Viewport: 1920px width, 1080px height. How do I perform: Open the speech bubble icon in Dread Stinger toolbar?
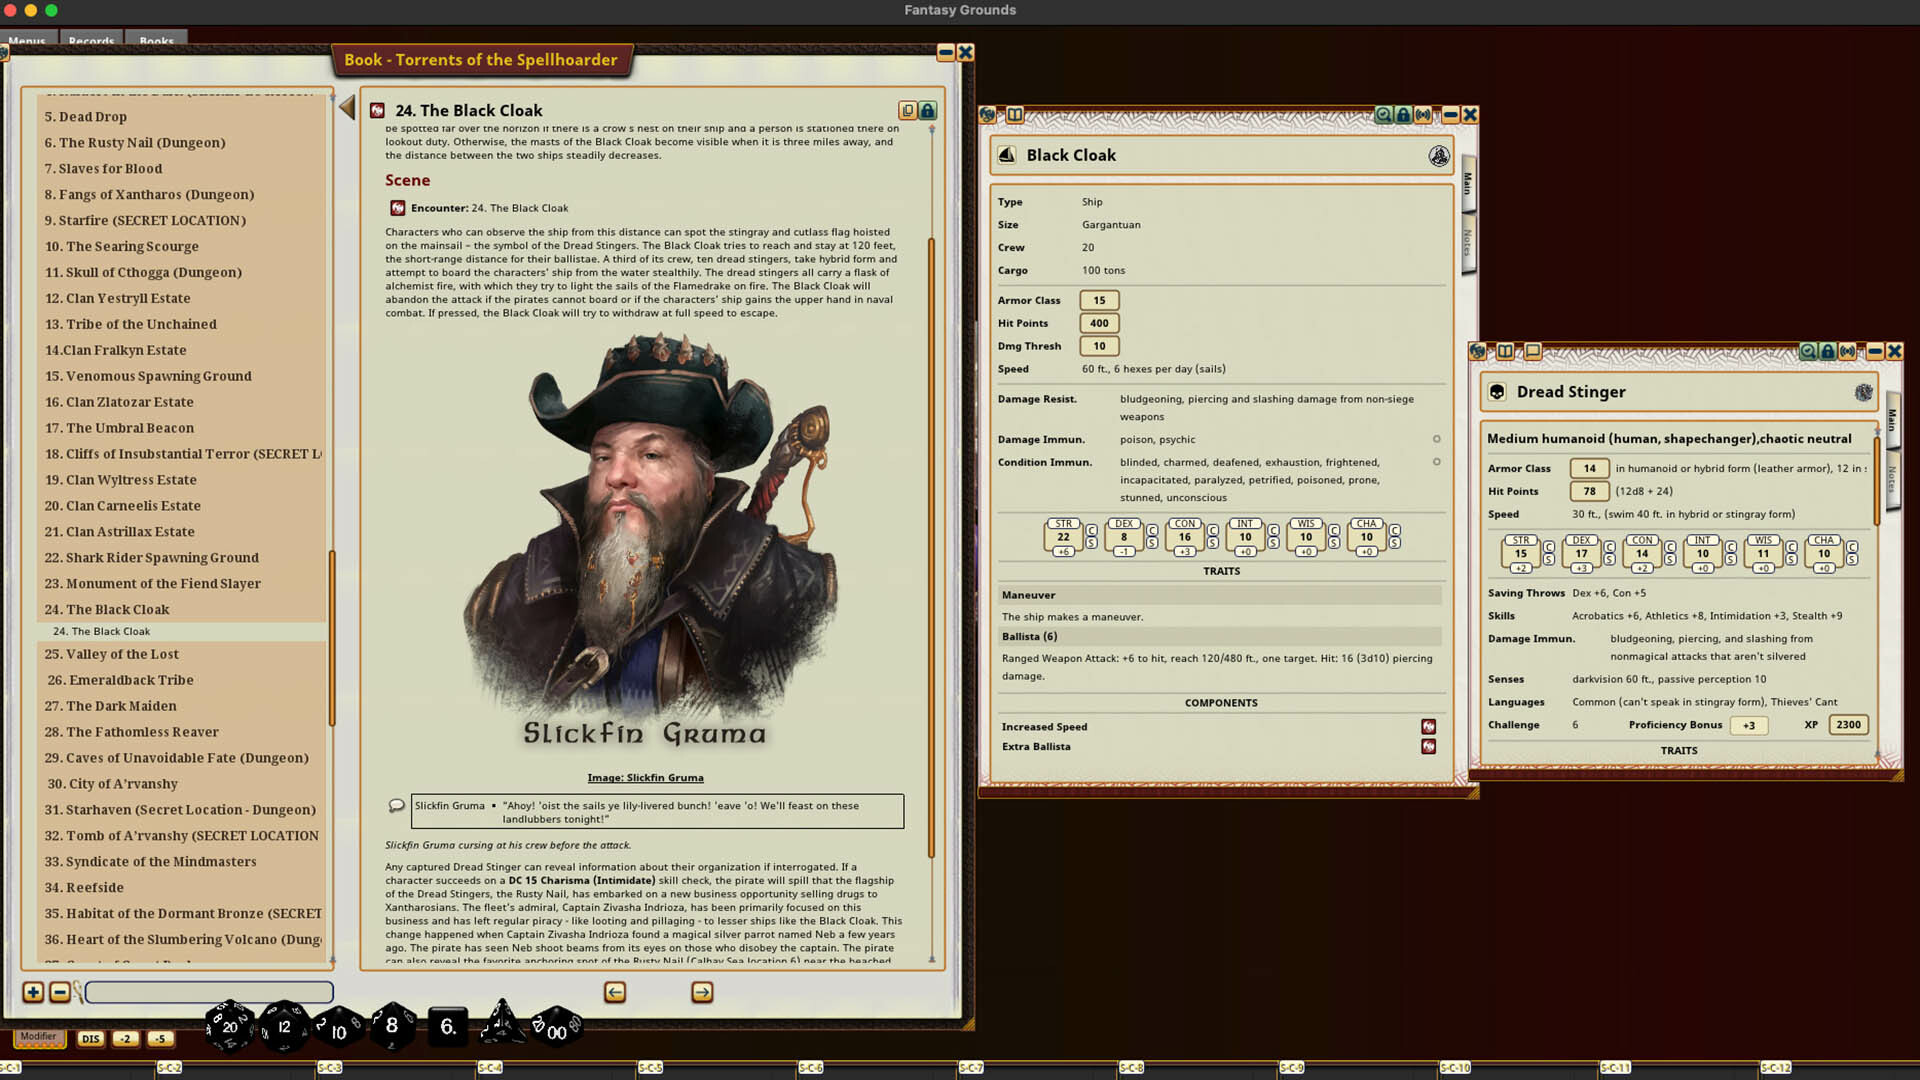coord(1532,351)
